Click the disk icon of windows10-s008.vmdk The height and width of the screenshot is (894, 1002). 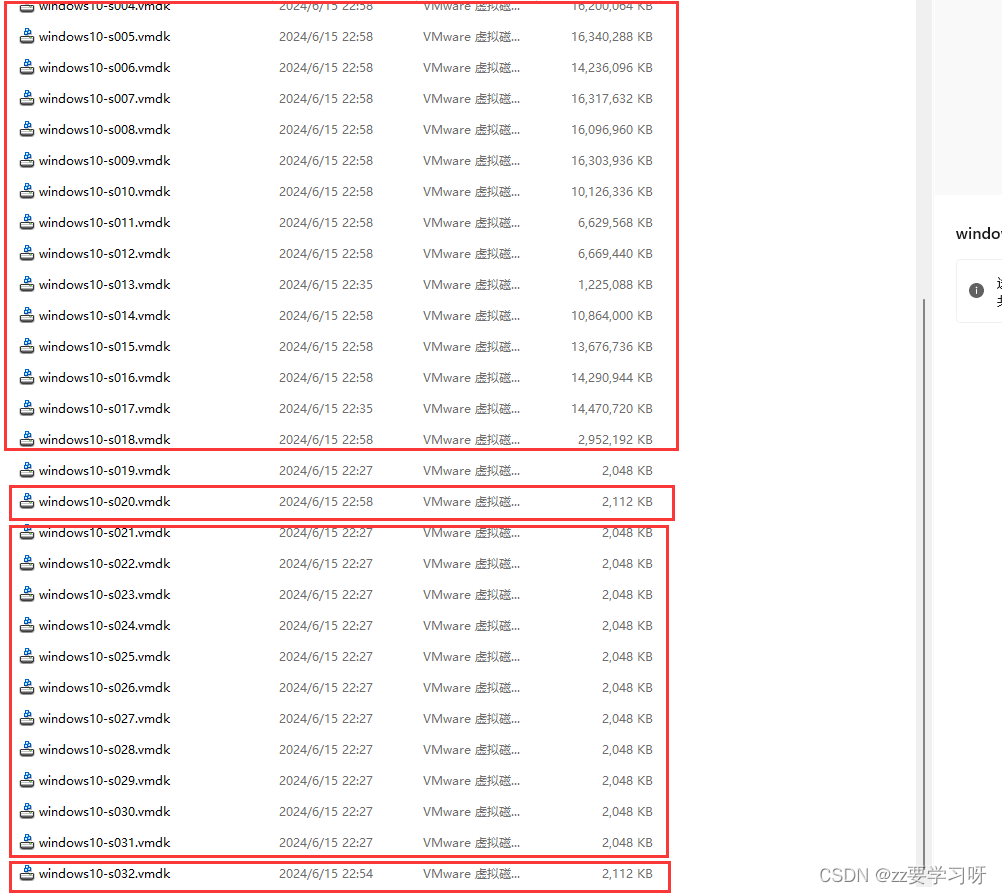click(x=27, y=129)
